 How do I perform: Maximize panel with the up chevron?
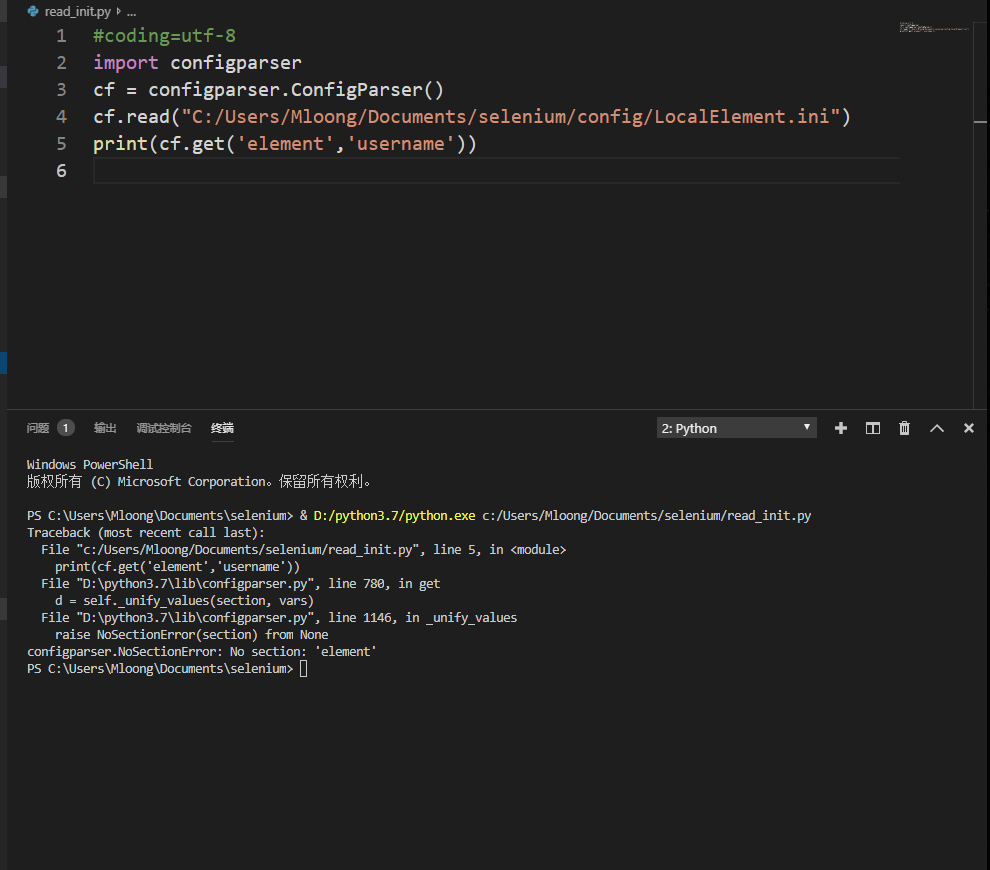click(937, 428)
